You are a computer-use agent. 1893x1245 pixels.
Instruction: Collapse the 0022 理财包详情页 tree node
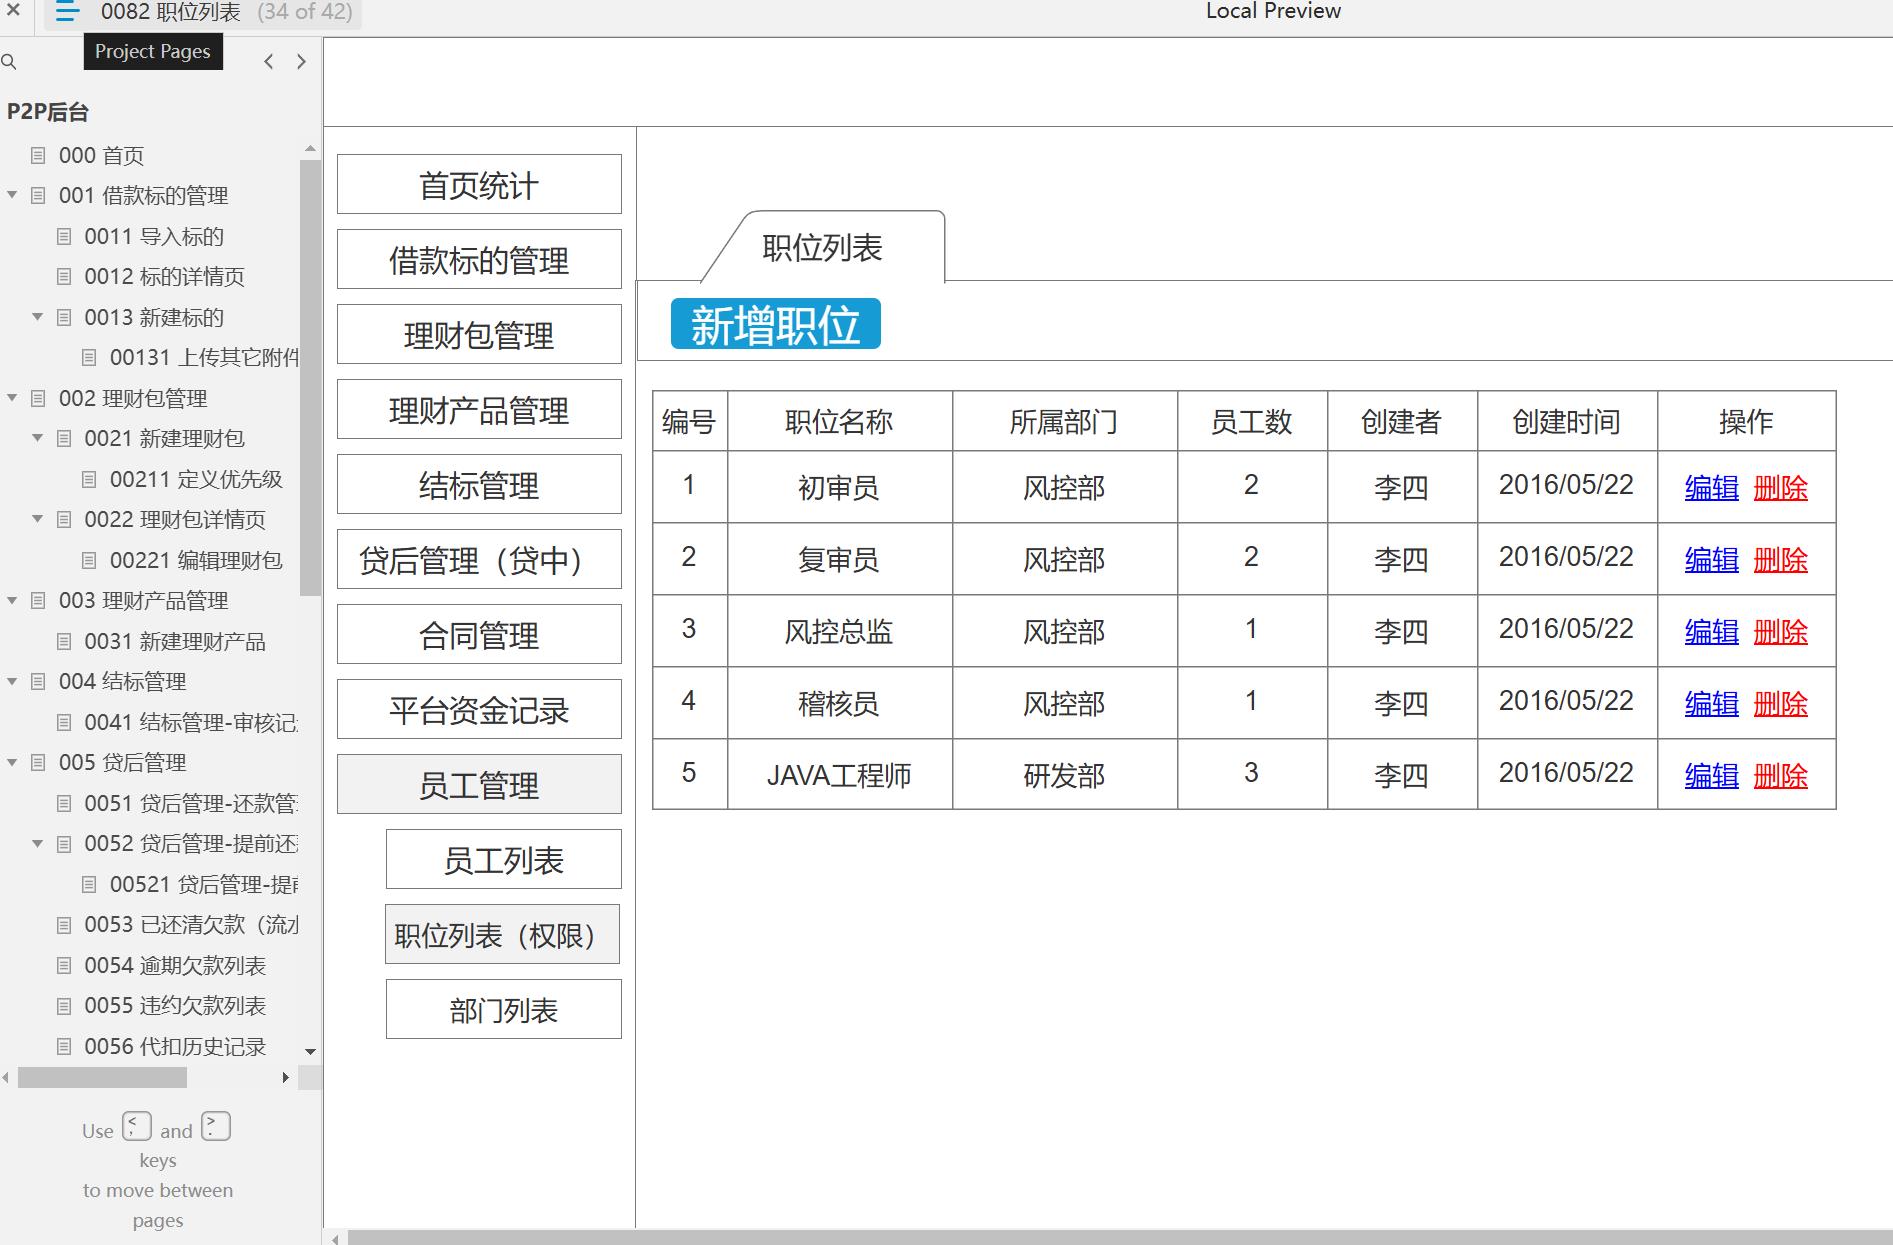37,519
